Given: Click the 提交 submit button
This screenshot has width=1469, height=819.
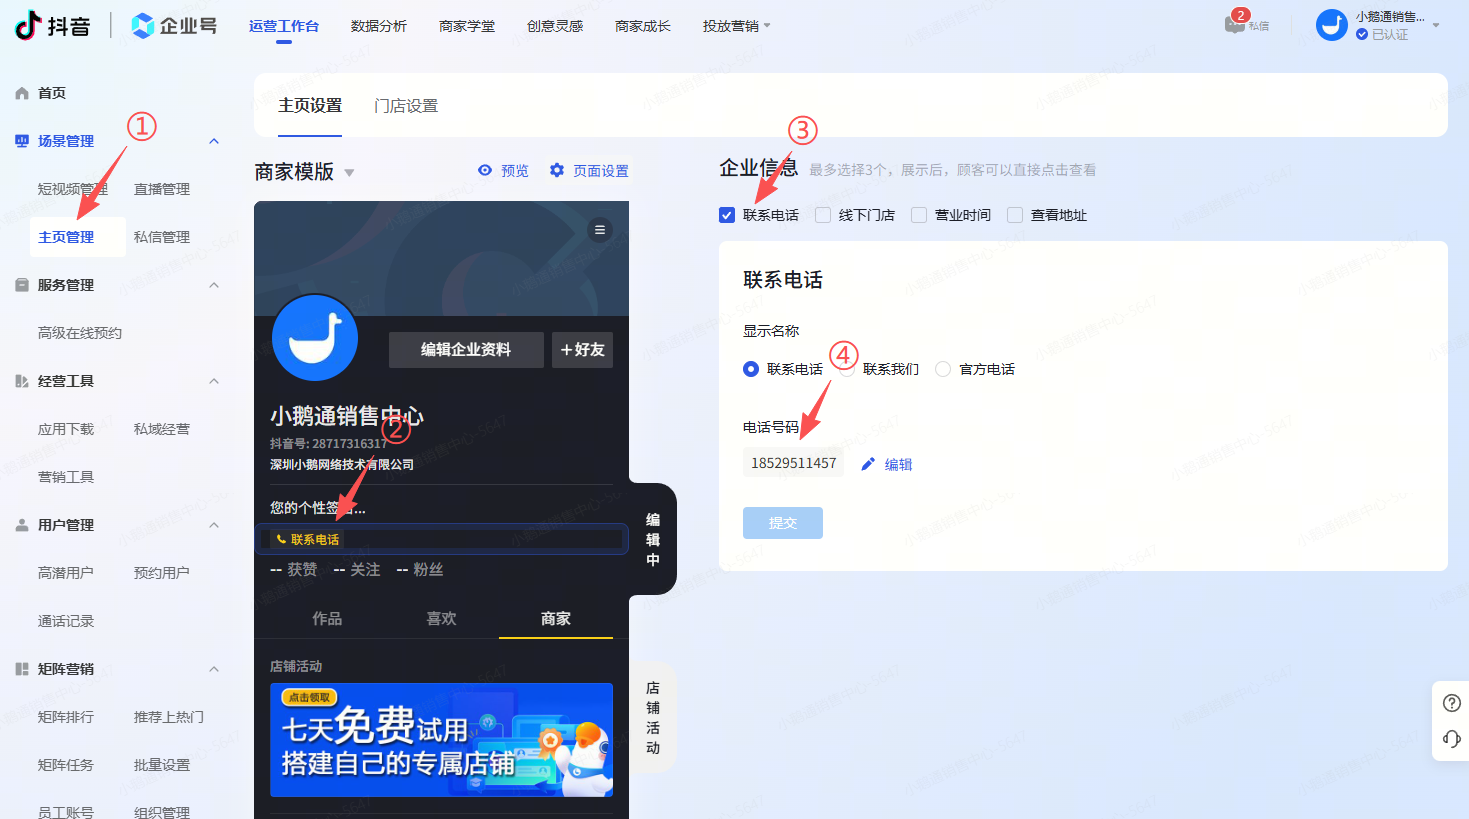Looking at the screenshot, I should coord(782,522).
